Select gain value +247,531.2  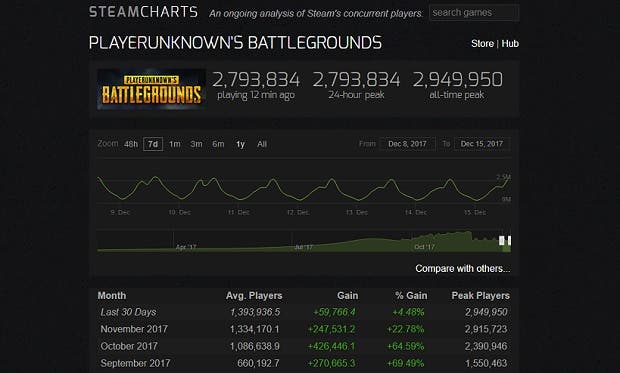[x=331, y=329]
